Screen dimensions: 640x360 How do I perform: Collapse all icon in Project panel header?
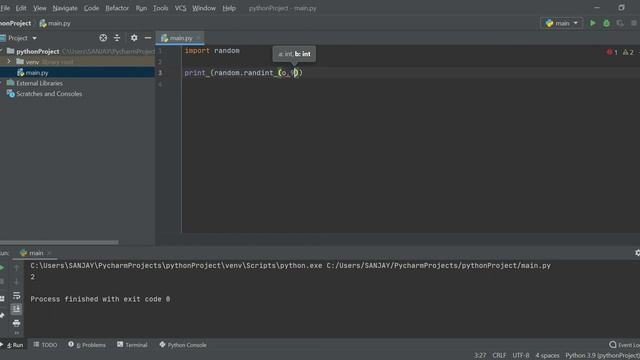pyautogui.click(x=117, y=38)
